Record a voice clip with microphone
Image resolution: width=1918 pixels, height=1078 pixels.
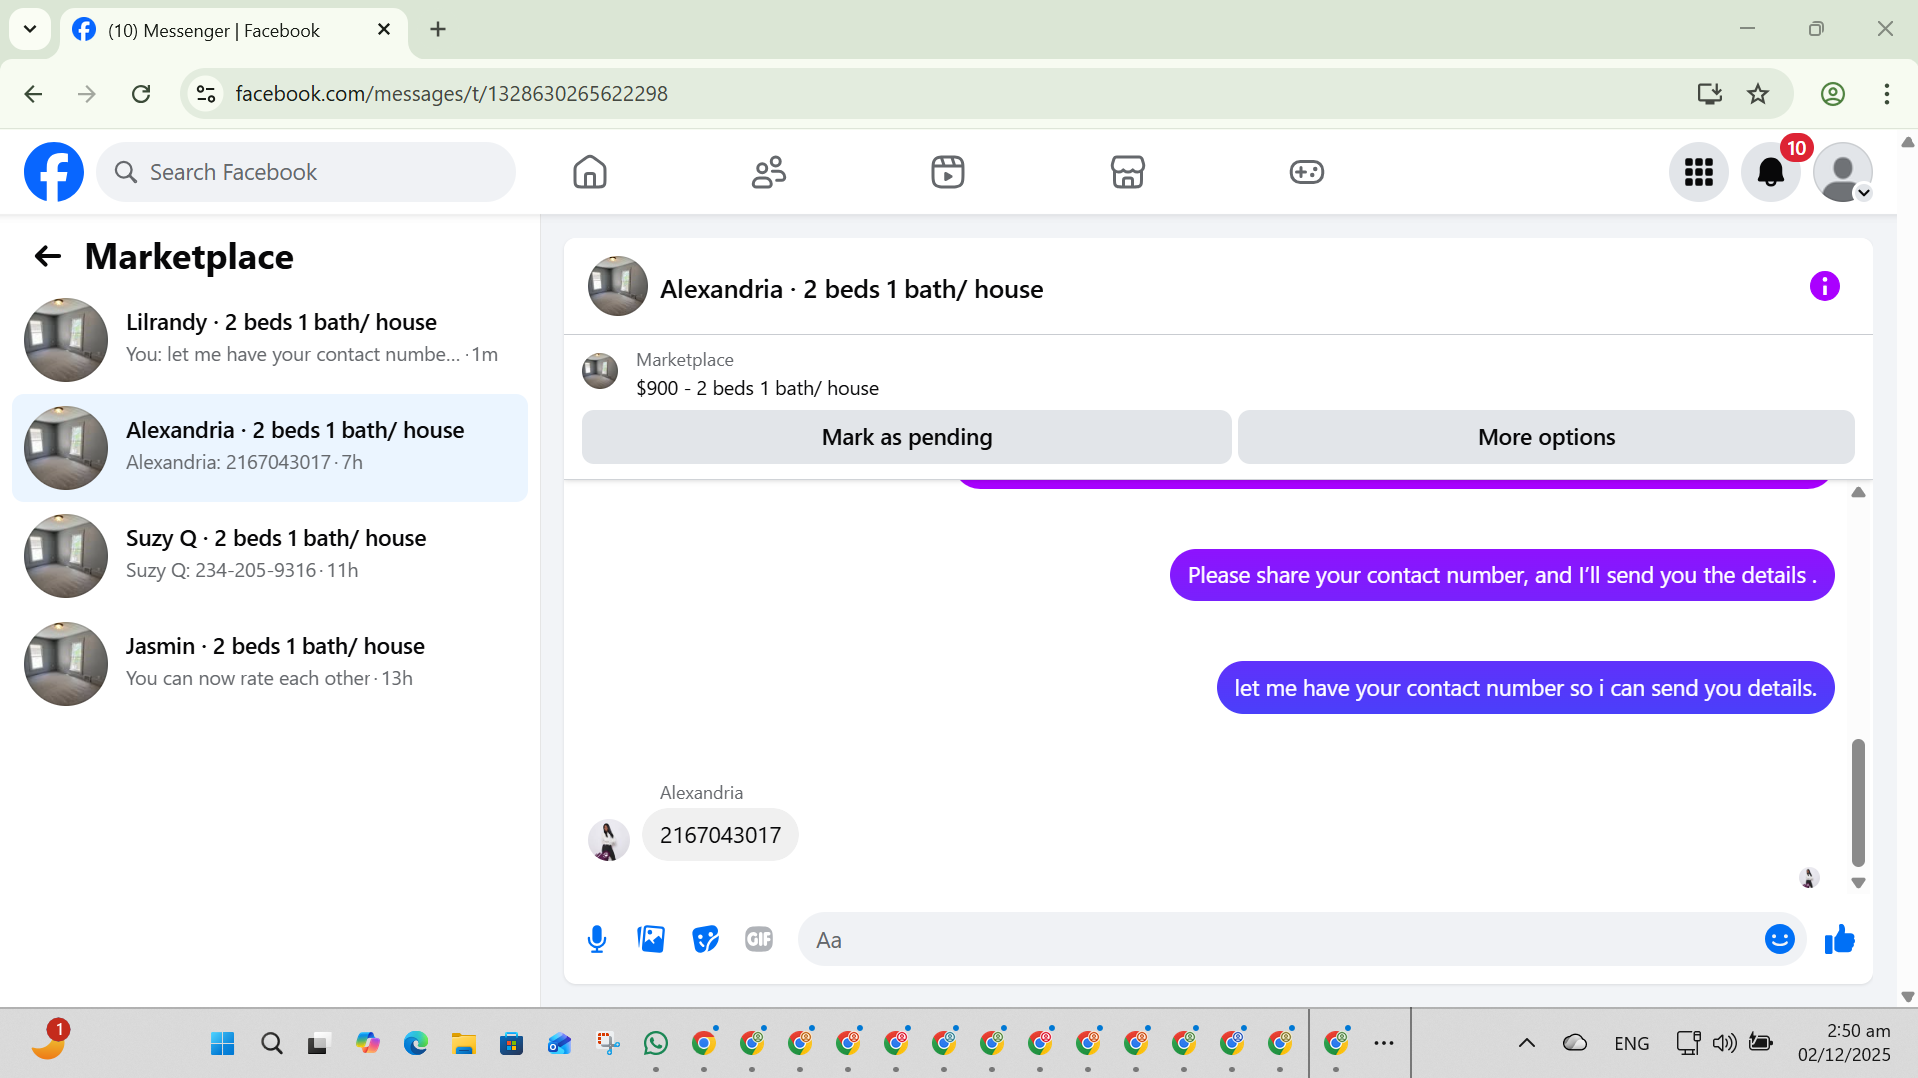tap(597, 940)
